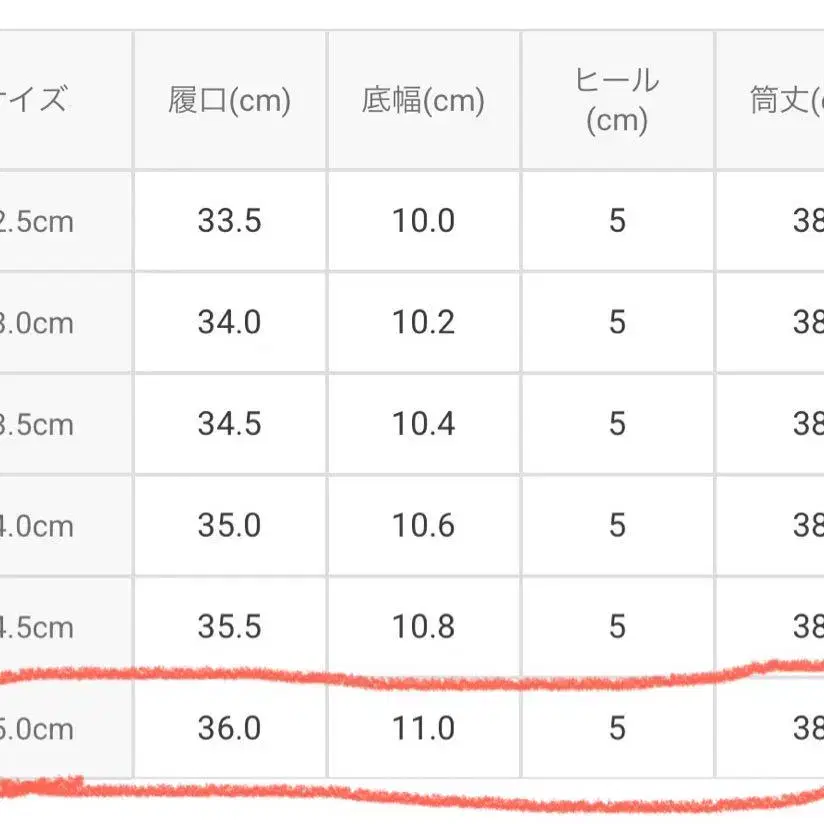Screen dimensions: 824x824
Task: Select the 35.5 cell in 履口 column
Action: point(229,627)
